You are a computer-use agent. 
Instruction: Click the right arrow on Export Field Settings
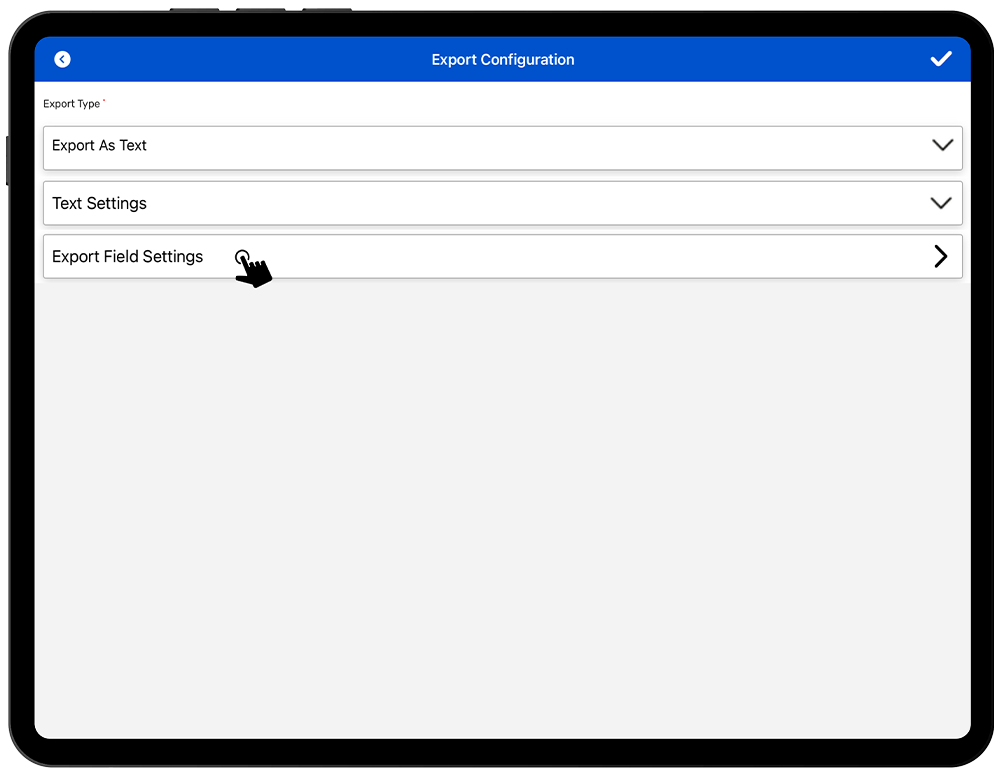[x=940, y=257]
